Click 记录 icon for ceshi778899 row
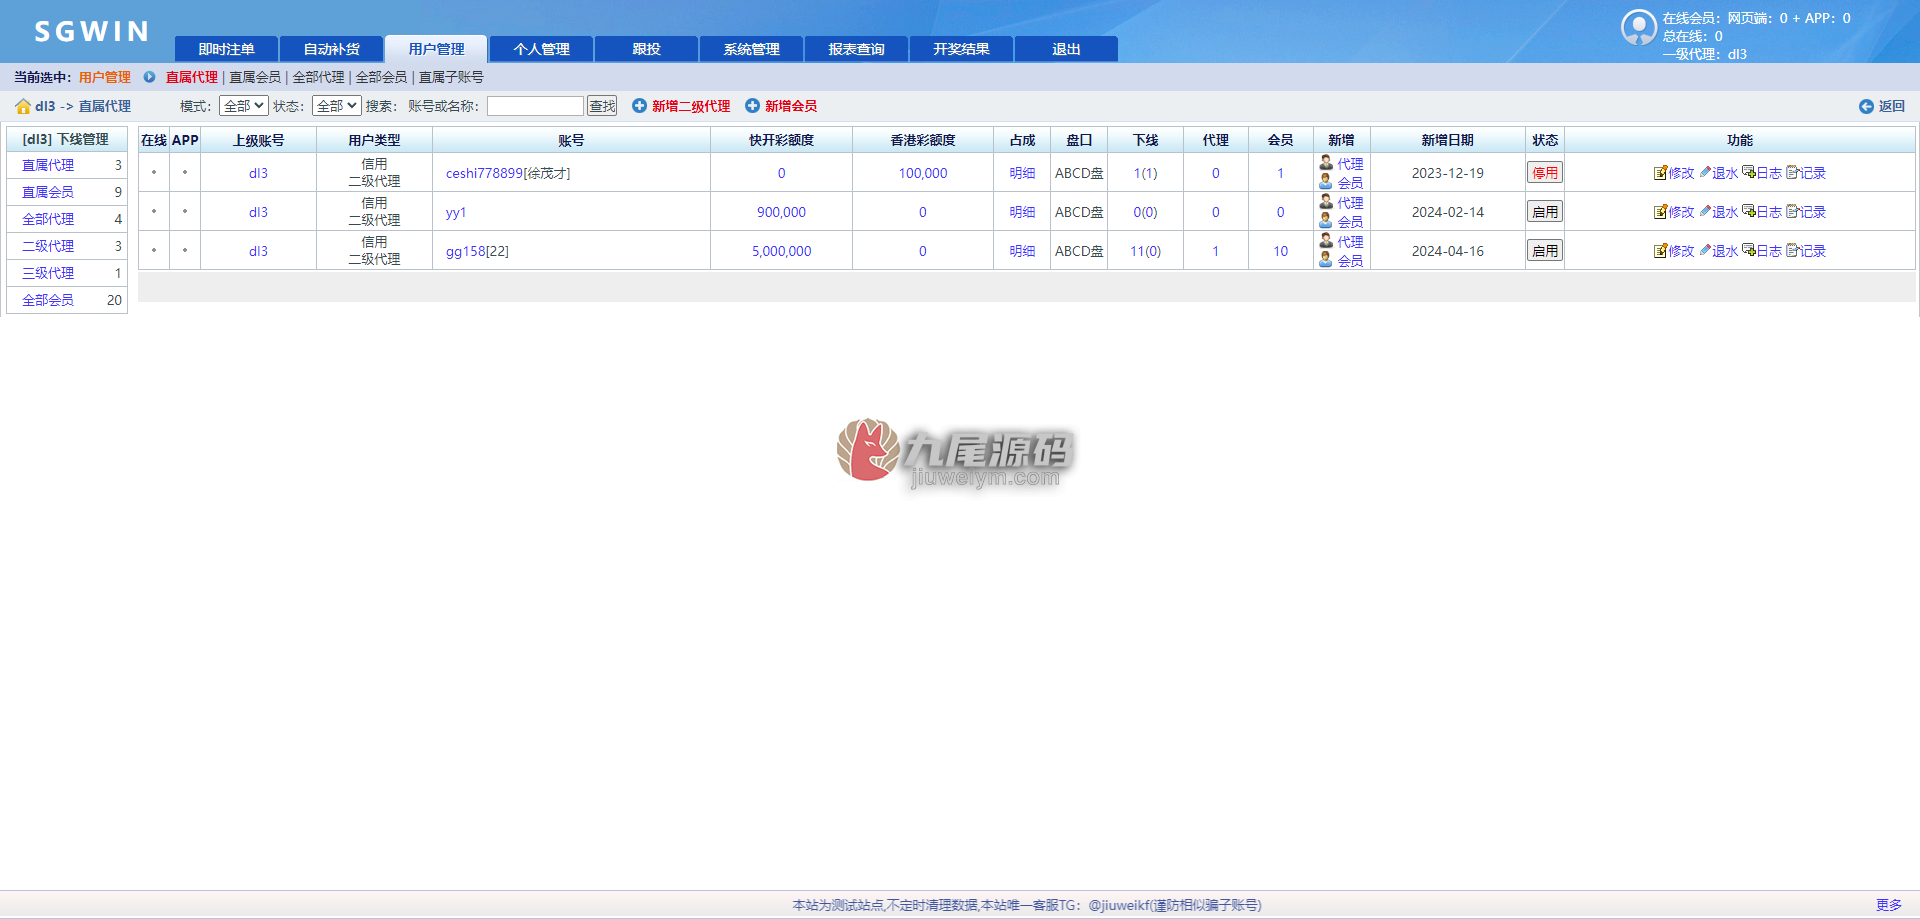This screenshot has height=919, width=1920. (1793, 172)
